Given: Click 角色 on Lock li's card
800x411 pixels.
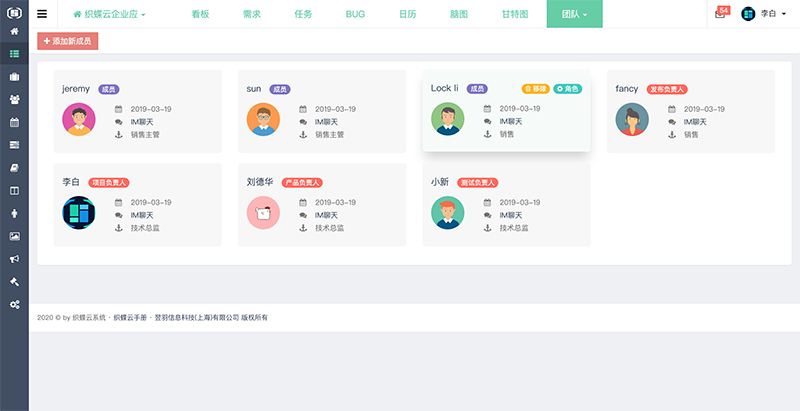Looking at the screenshot, I should [568, 89].
